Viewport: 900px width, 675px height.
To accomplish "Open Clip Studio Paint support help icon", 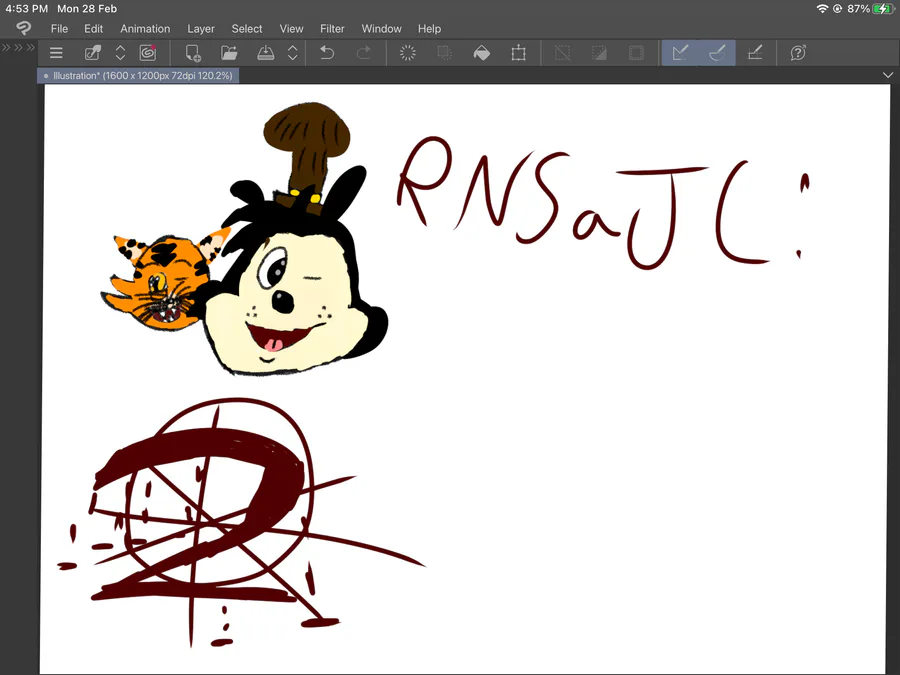I will pos(798,53).
